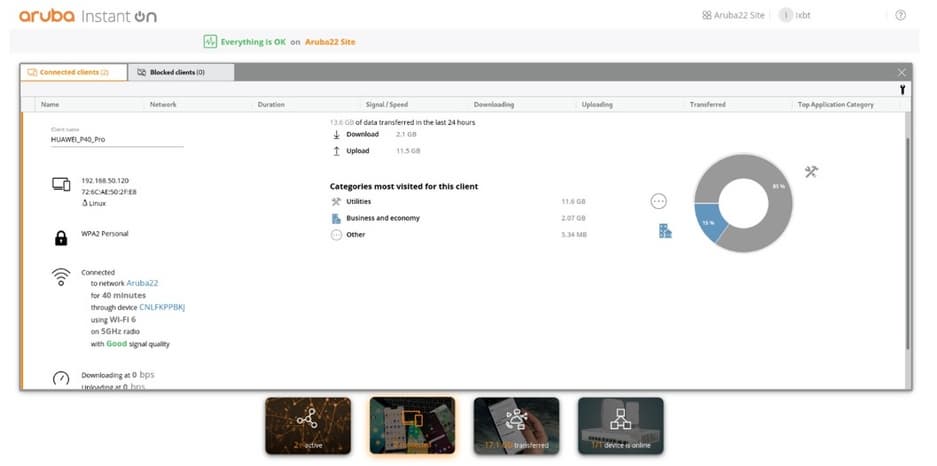
Task: Click the panel vertical scrollbar
Action: 908,243
